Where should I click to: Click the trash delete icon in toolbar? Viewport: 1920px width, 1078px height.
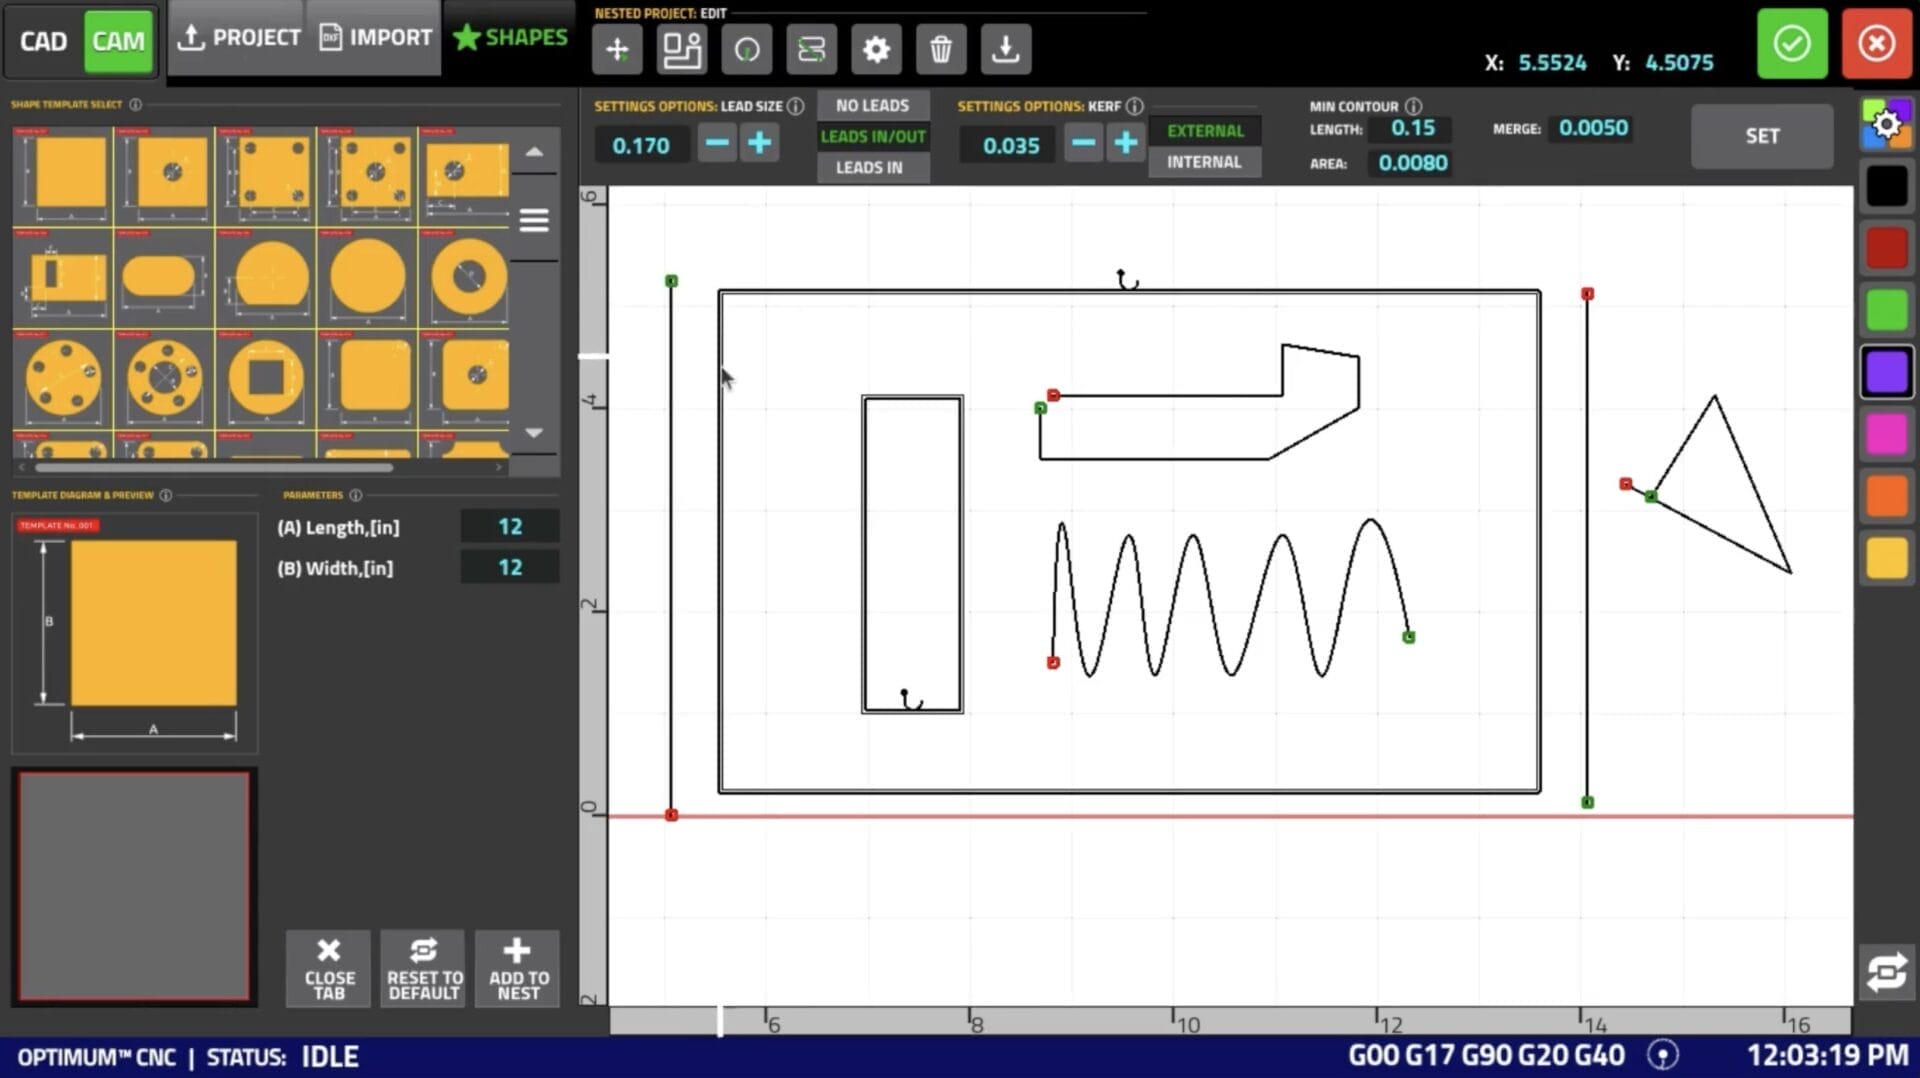pos(940,49)
